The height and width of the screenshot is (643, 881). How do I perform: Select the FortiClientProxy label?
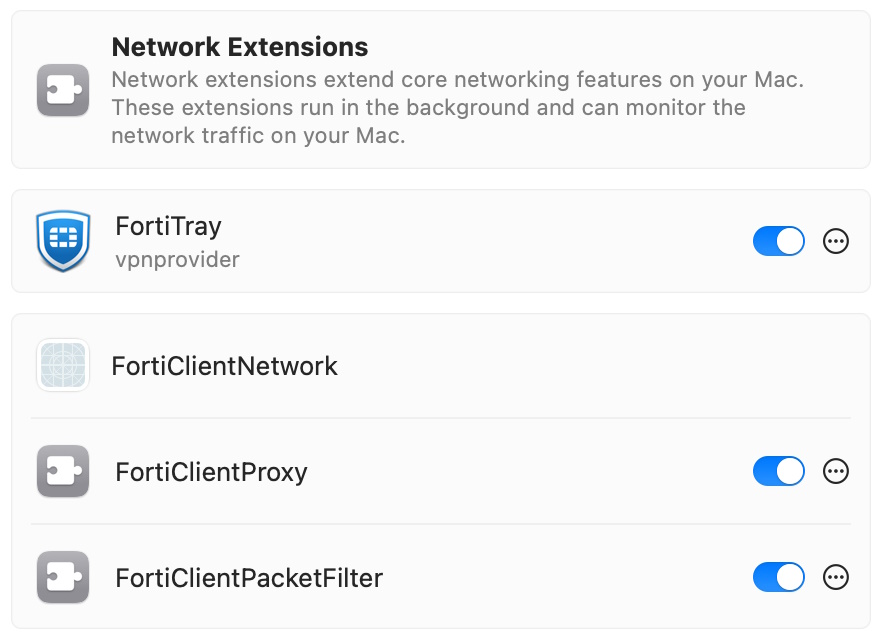click(x=211, y=472)
